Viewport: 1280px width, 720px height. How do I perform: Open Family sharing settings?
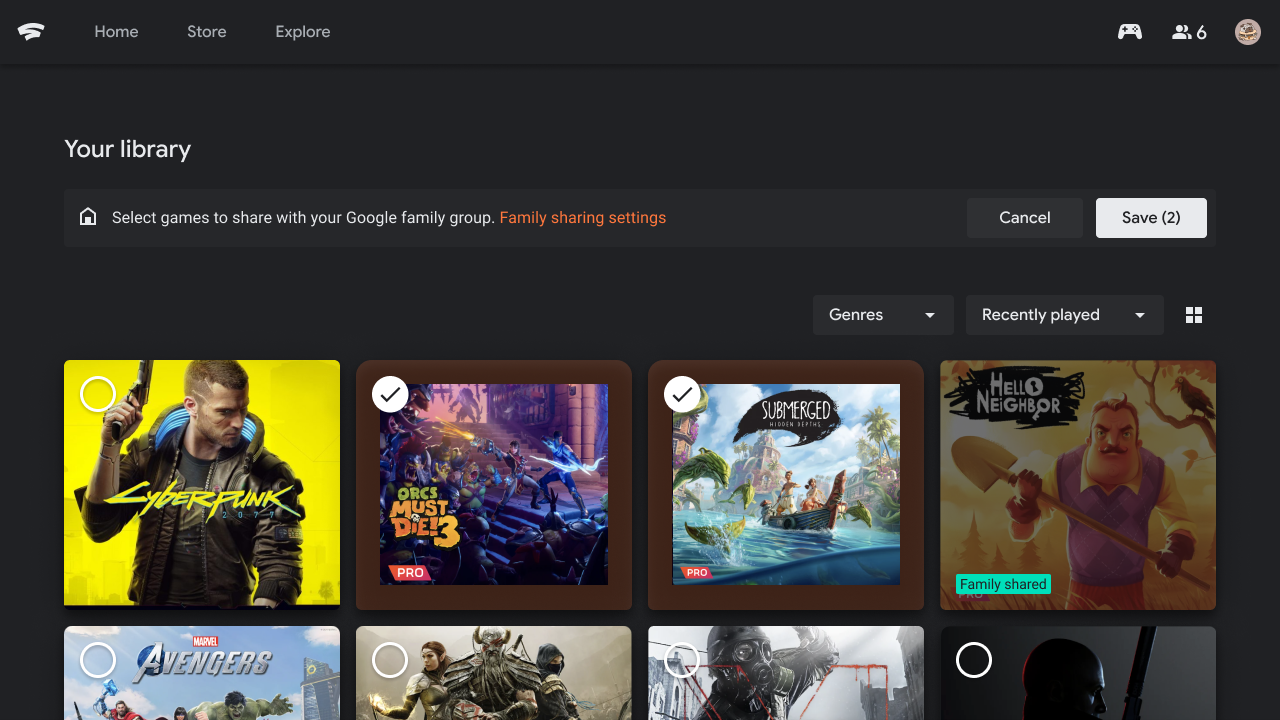point(583,217)
